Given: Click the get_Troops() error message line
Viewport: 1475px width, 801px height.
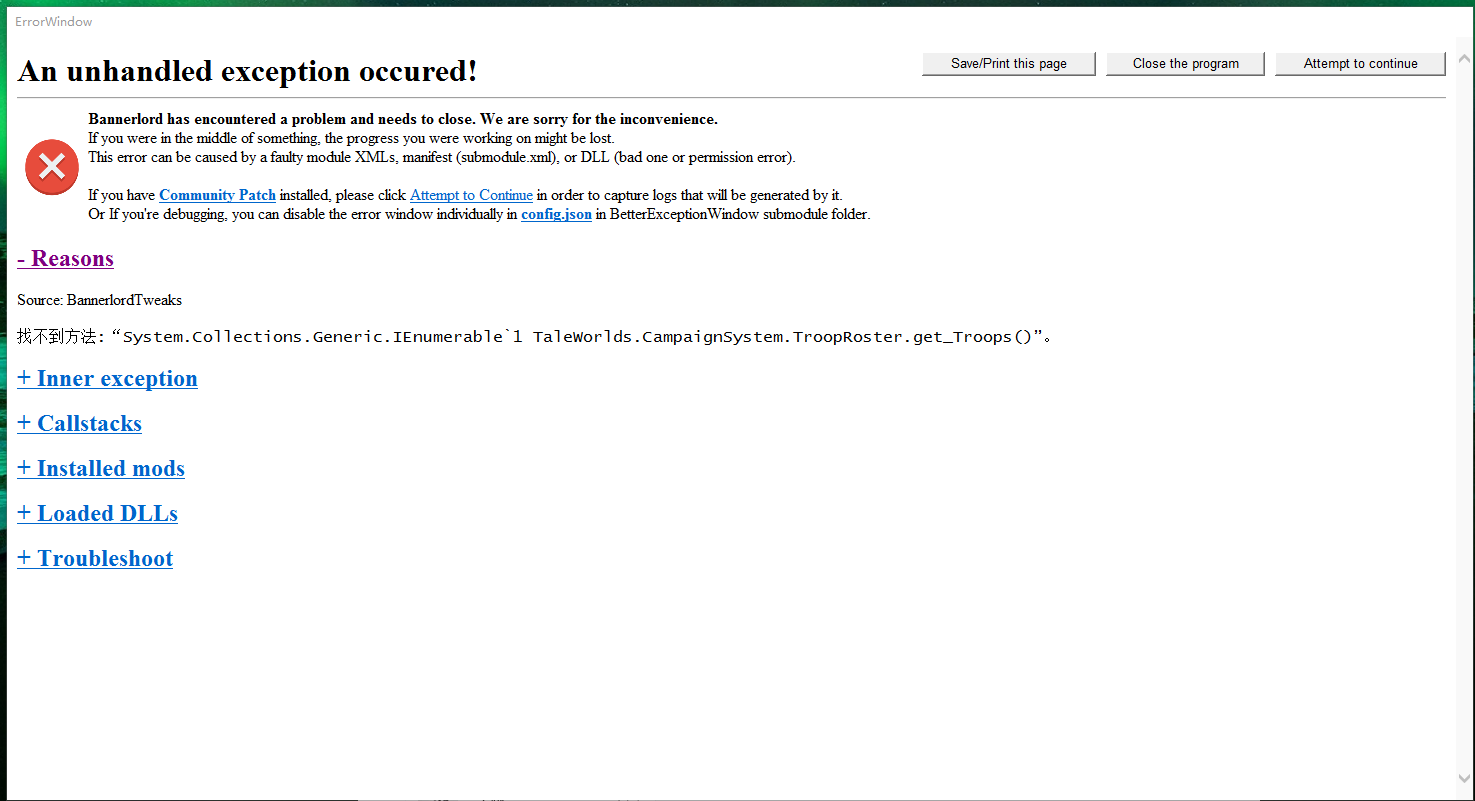Looking at the screenshot, I should tap(534, 337).
